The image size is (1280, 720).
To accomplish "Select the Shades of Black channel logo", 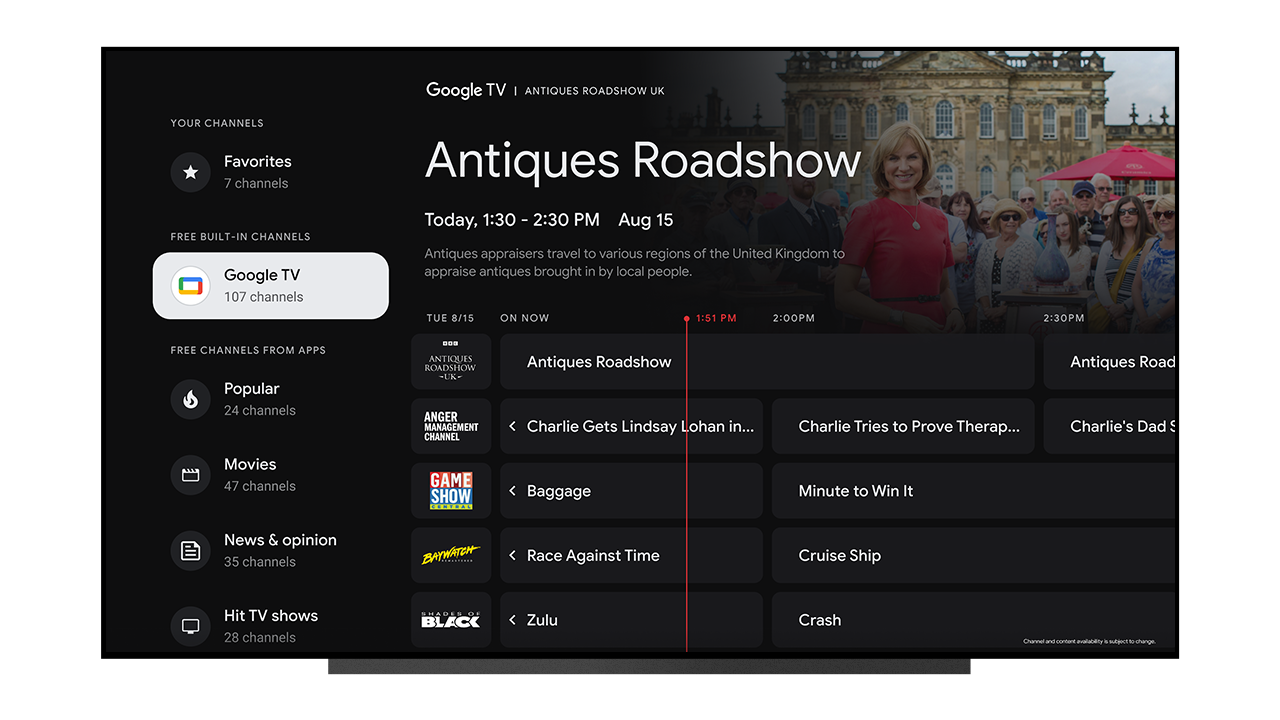I will 451,619.
